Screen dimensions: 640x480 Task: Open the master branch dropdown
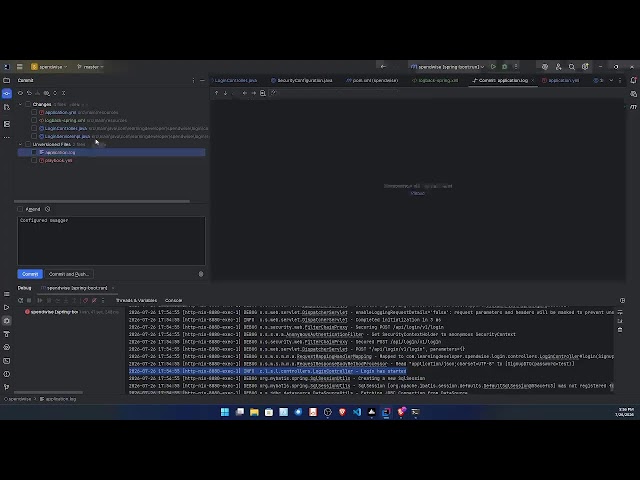pos(90,67)
